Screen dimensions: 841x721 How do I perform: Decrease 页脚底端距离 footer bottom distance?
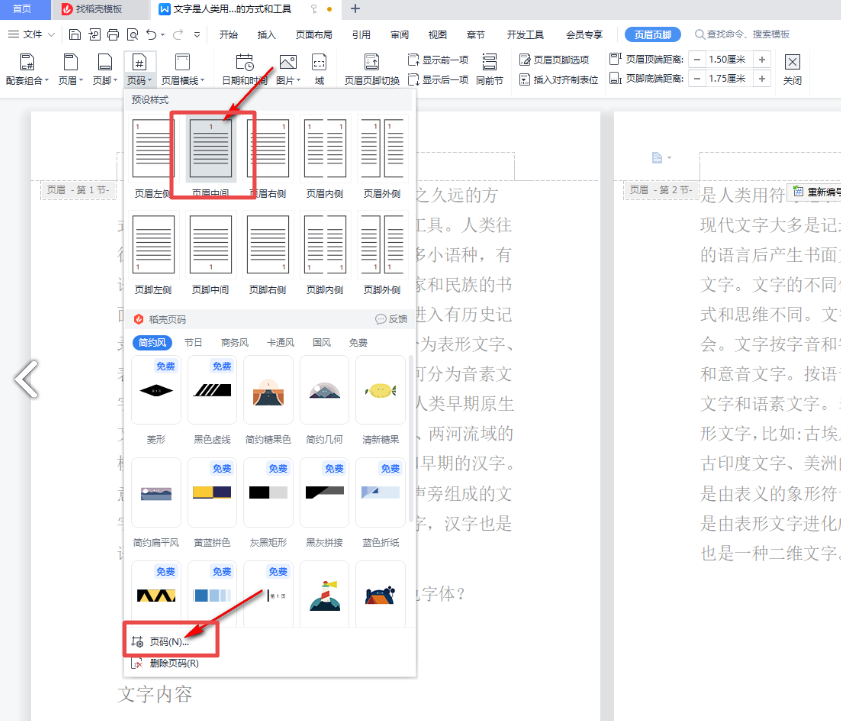(697, 79)
